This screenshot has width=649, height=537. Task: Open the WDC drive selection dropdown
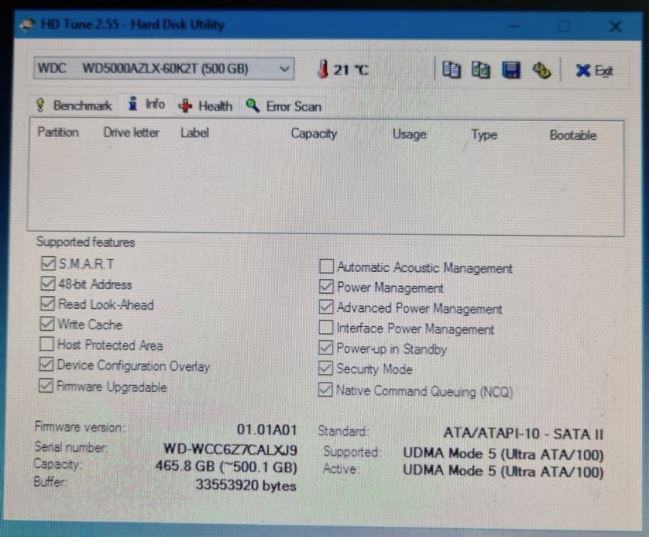coord(164,68)
